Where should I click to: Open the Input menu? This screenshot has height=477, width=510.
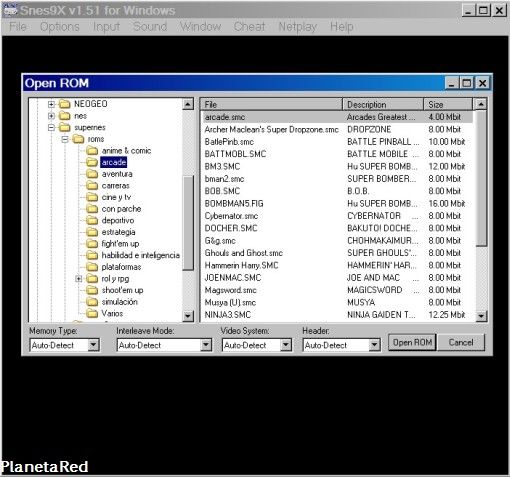[x=106, y=26]
